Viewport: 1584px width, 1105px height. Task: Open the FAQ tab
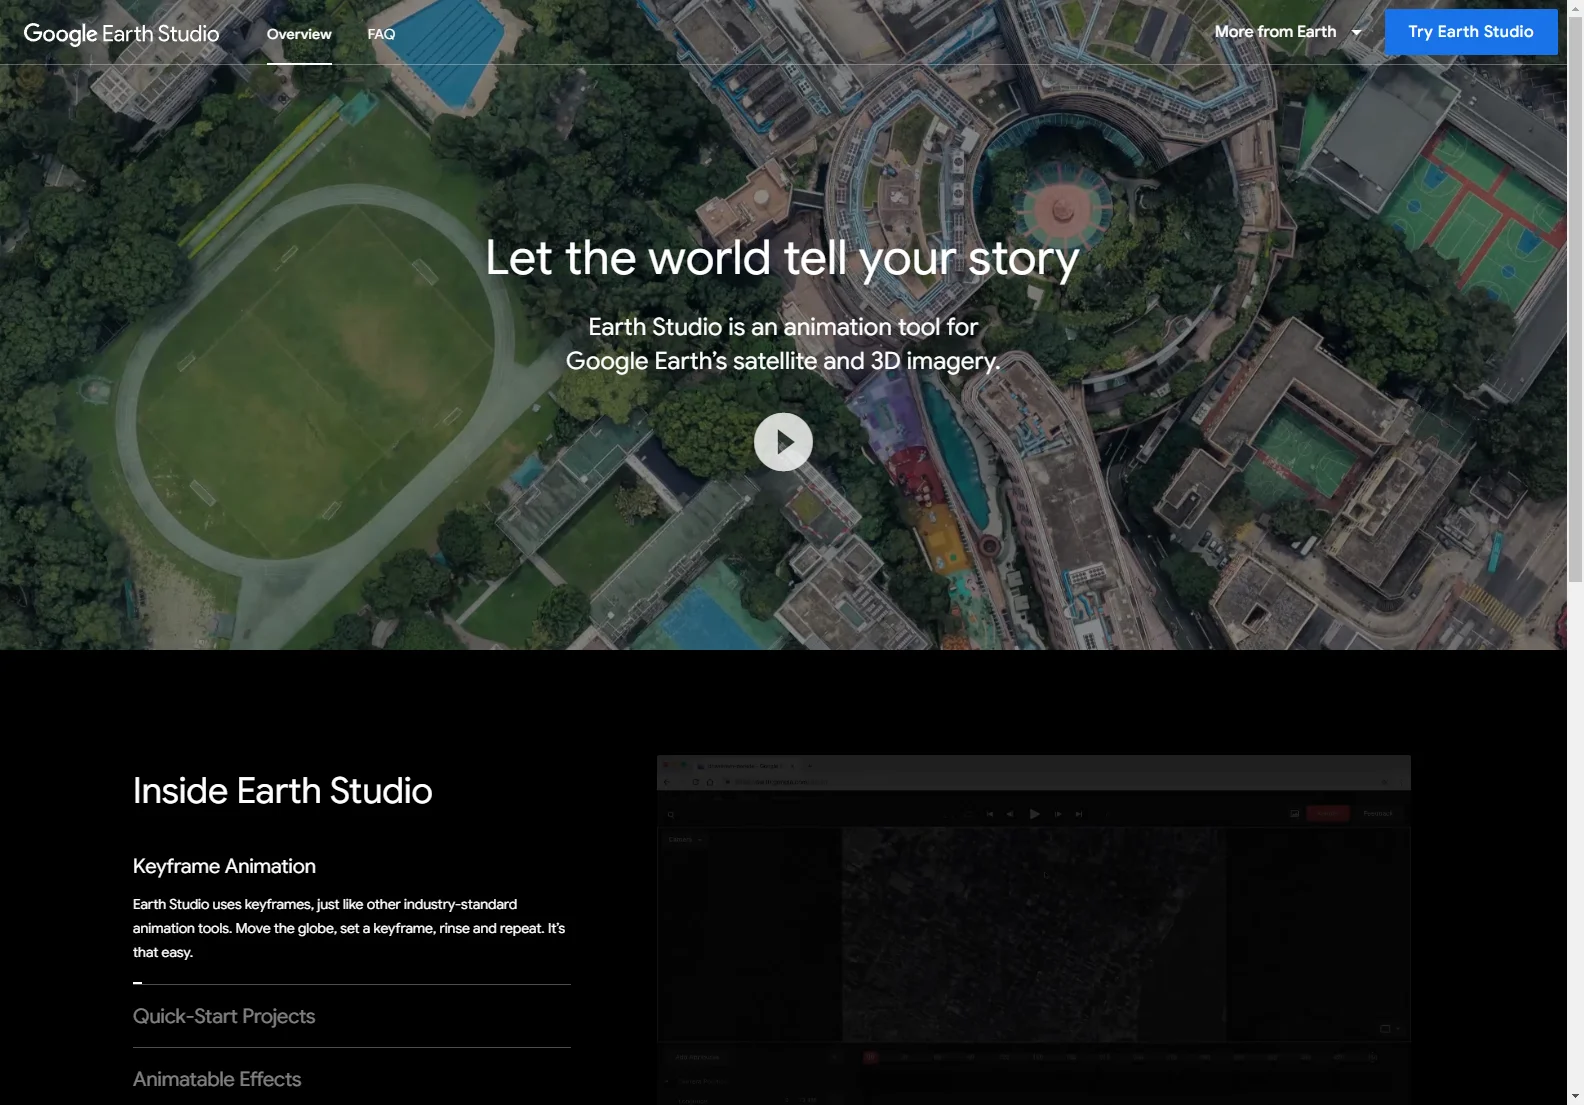click(381, 34)
